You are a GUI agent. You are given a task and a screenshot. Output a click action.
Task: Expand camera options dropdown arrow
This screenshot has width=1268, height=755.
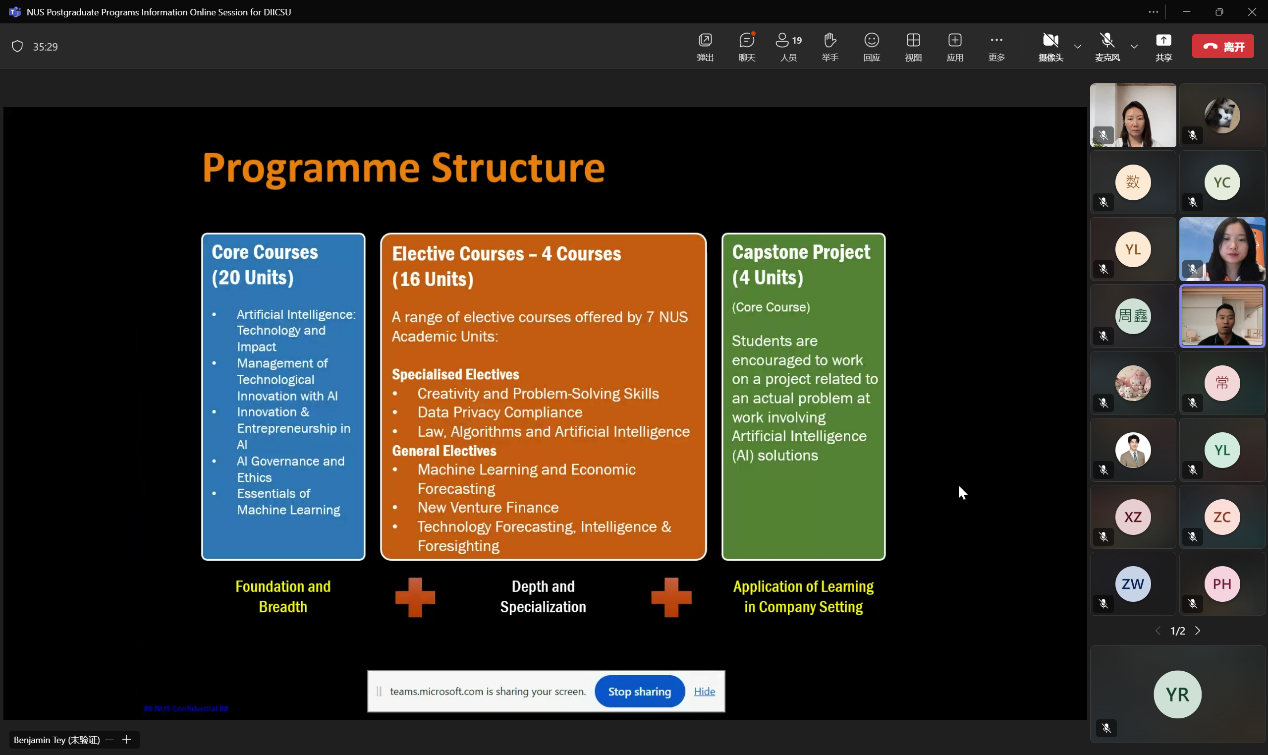[x=1077, y=46]
